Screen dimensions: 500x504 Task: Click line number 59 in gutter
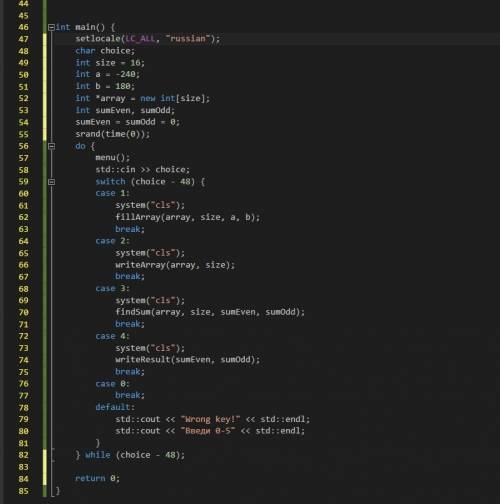point(23,182)
